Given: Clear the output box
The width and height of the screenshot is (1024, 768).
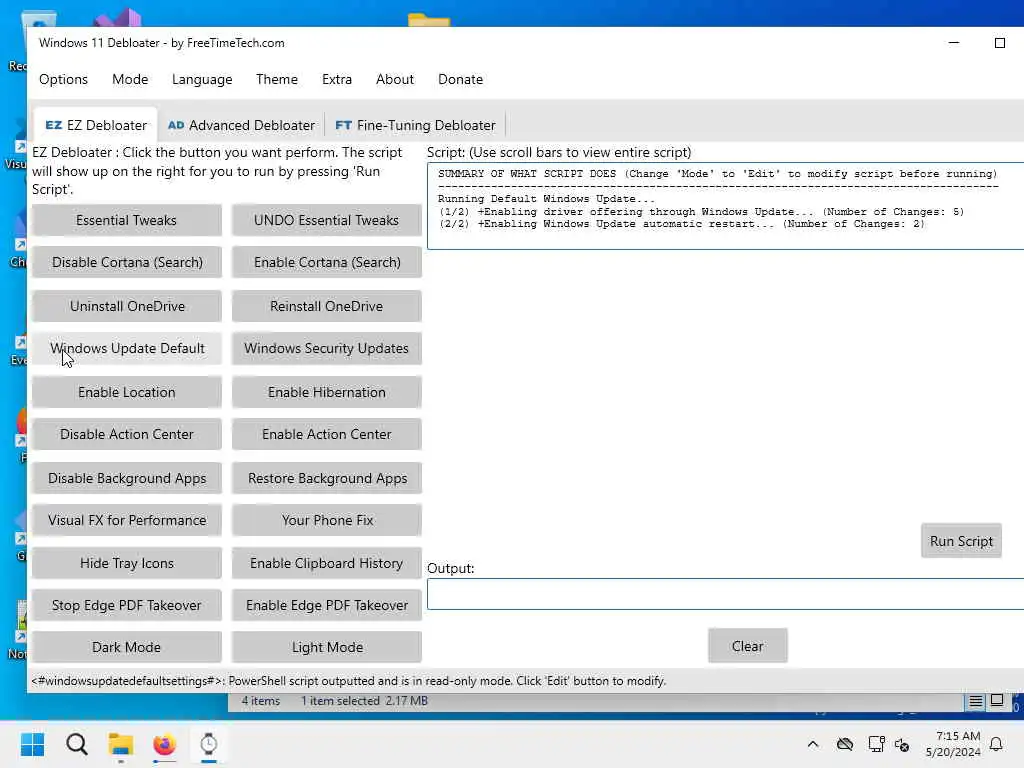Looking at the screenshot, I should click(x=748, y=646).
